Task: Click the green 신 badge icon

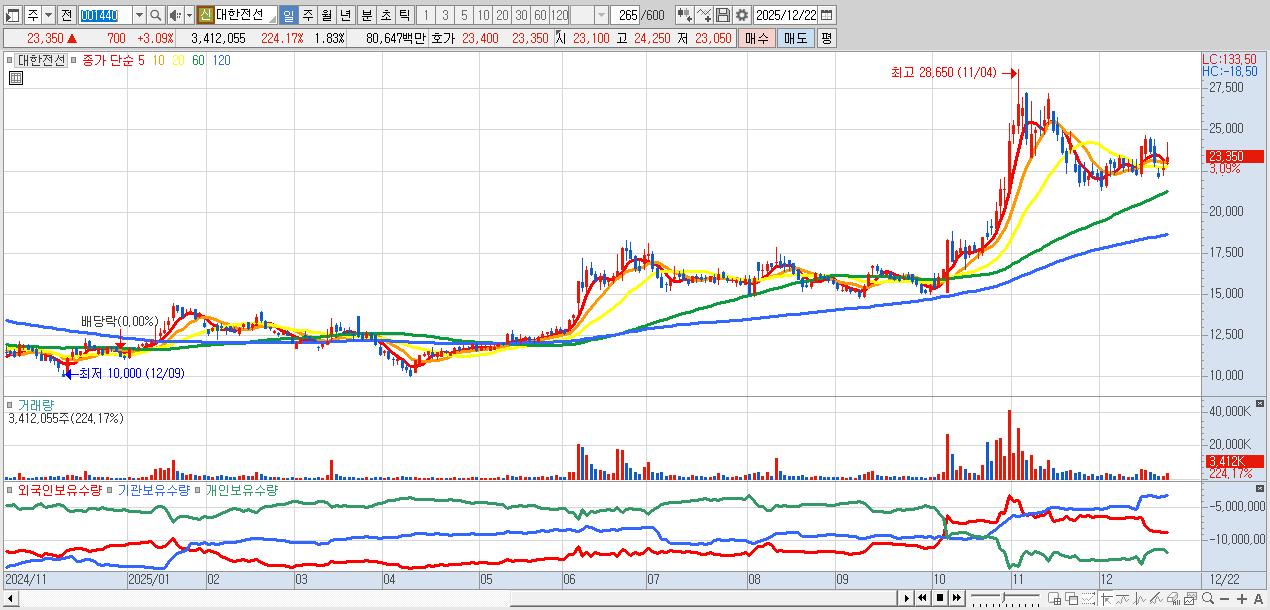Action: (x=205, y=15)
